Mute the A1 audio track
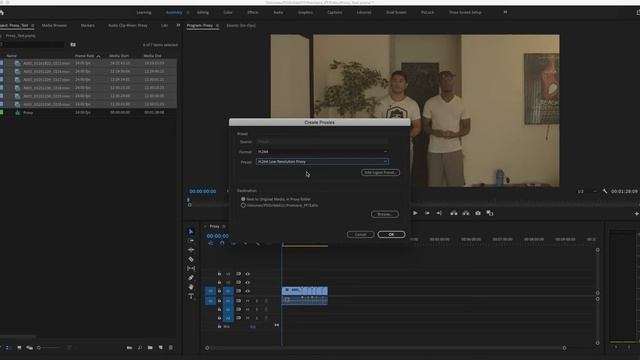Screen dimensions: 640x360 tap(247, 301)
